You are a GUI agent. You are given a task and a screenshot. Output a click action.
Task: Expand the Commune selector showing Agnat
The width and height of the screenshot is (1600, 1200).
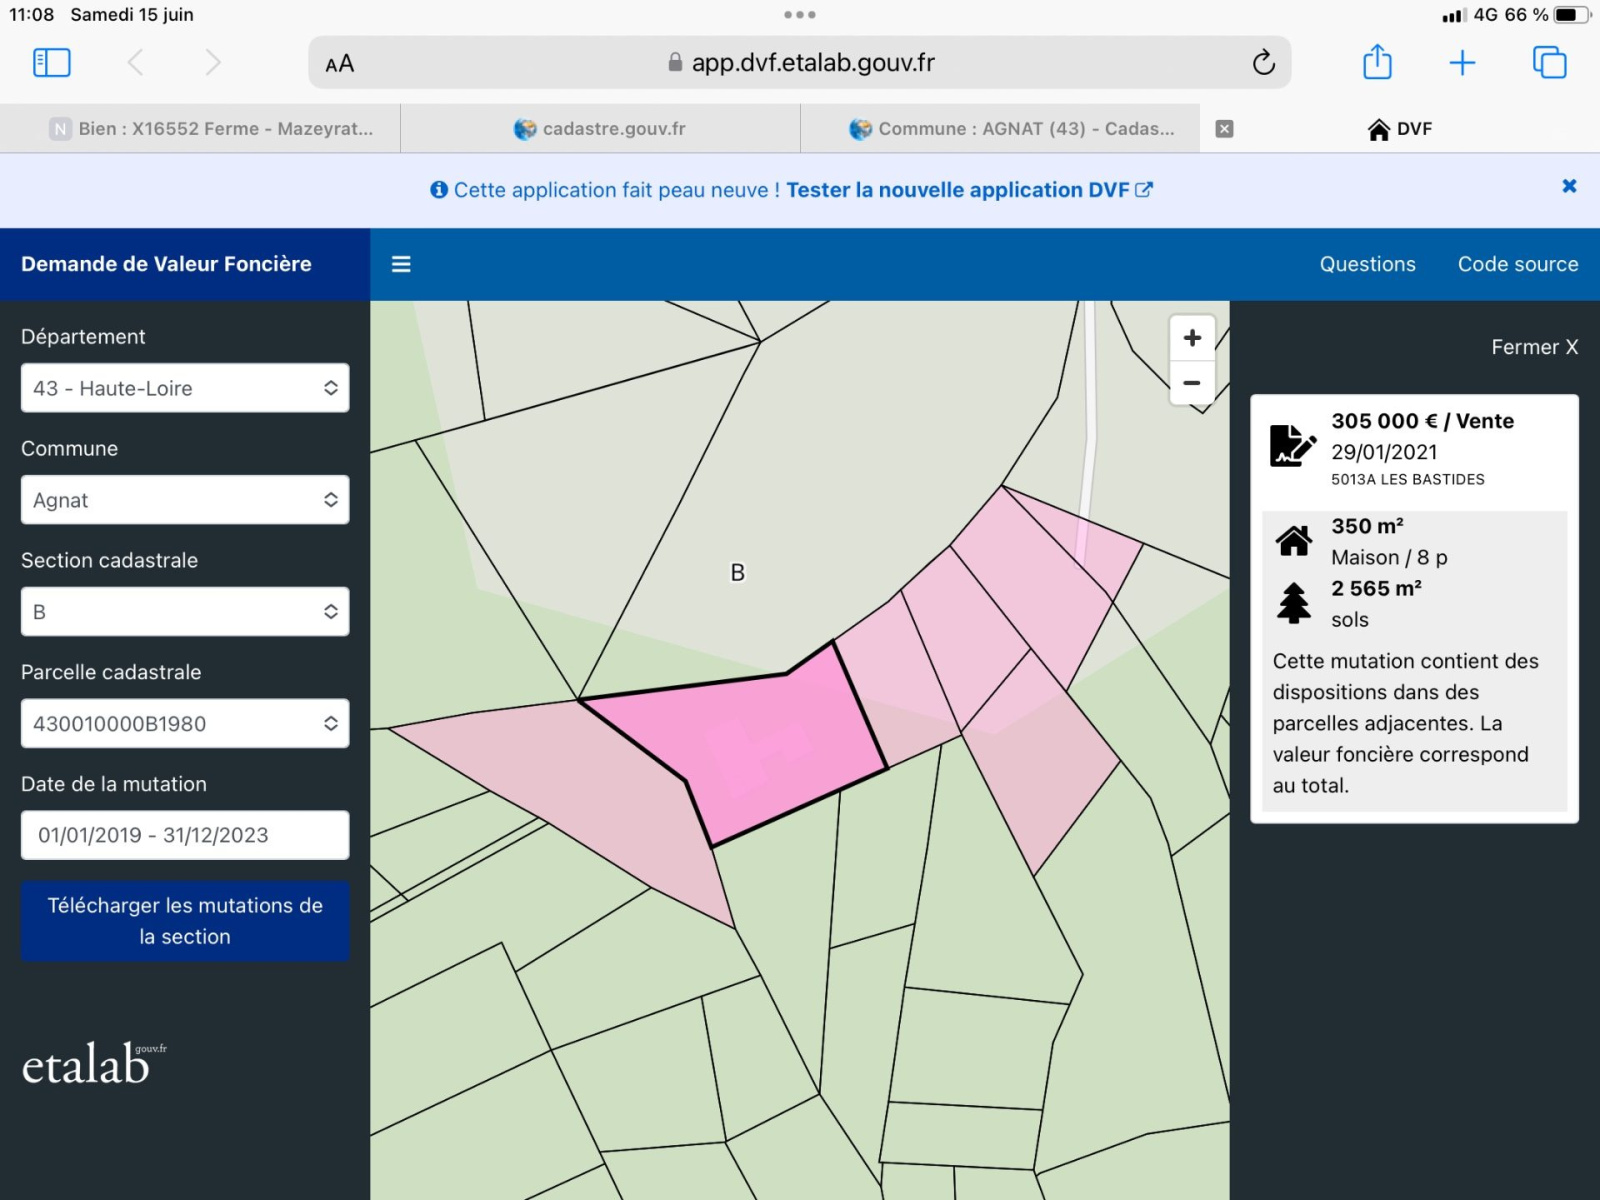[185, 500]
